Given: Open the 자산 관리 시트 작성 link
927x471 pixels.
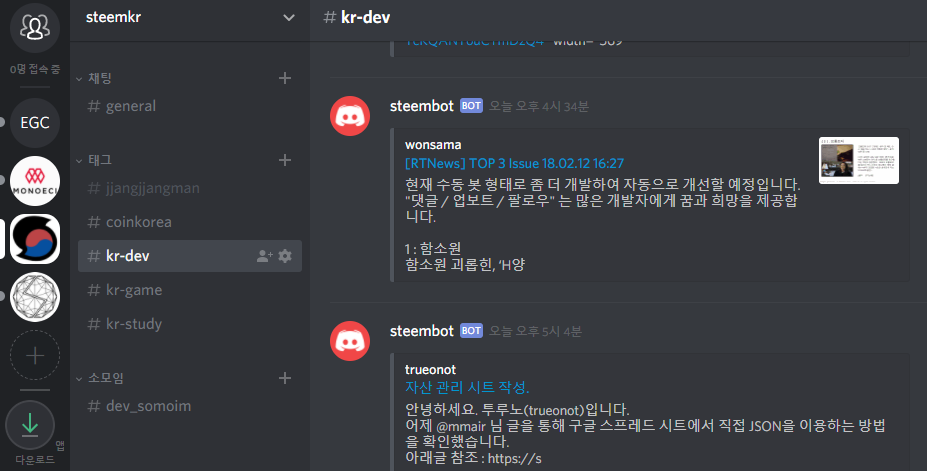Looking at the screenshot, I should [467, 388].
